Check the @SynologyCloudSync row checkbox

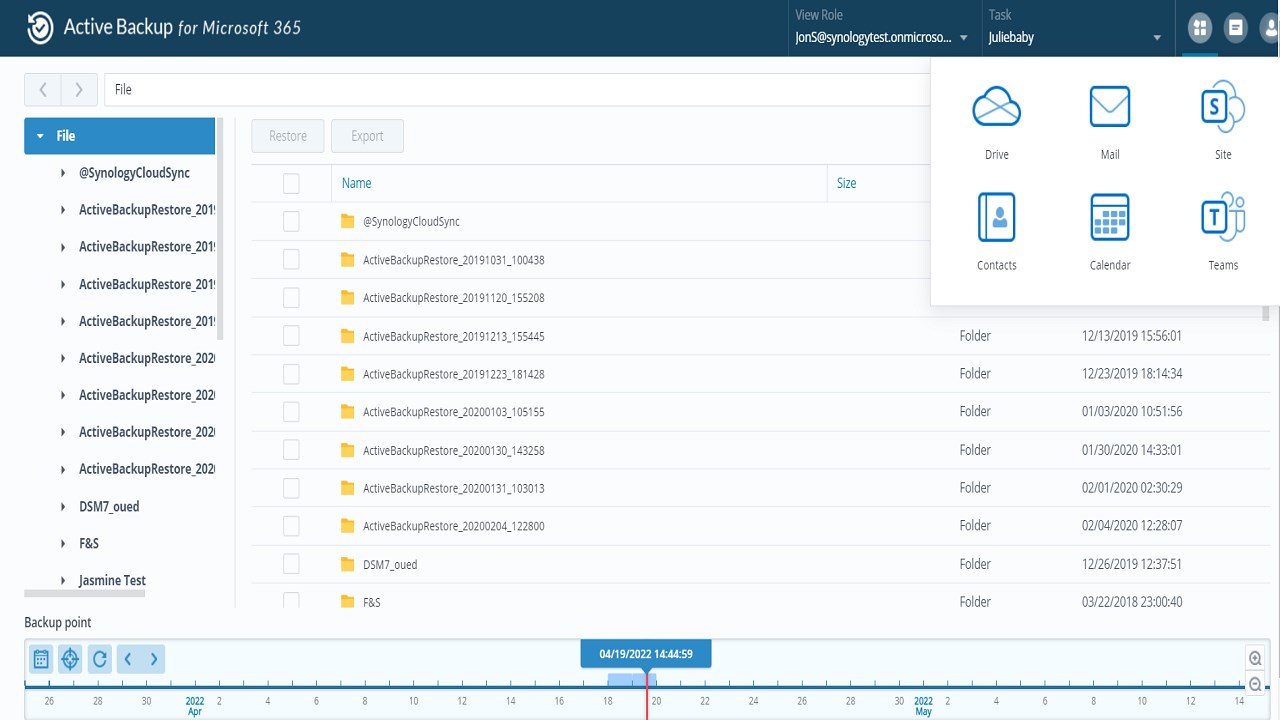pyautogui.click(x=291, y=221)
